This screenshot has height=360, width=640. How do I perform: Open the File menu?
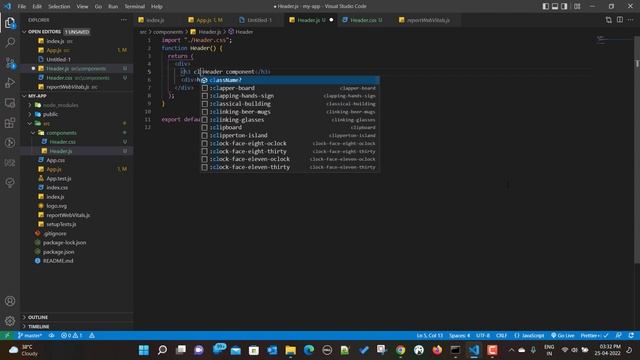pos(22,6)
